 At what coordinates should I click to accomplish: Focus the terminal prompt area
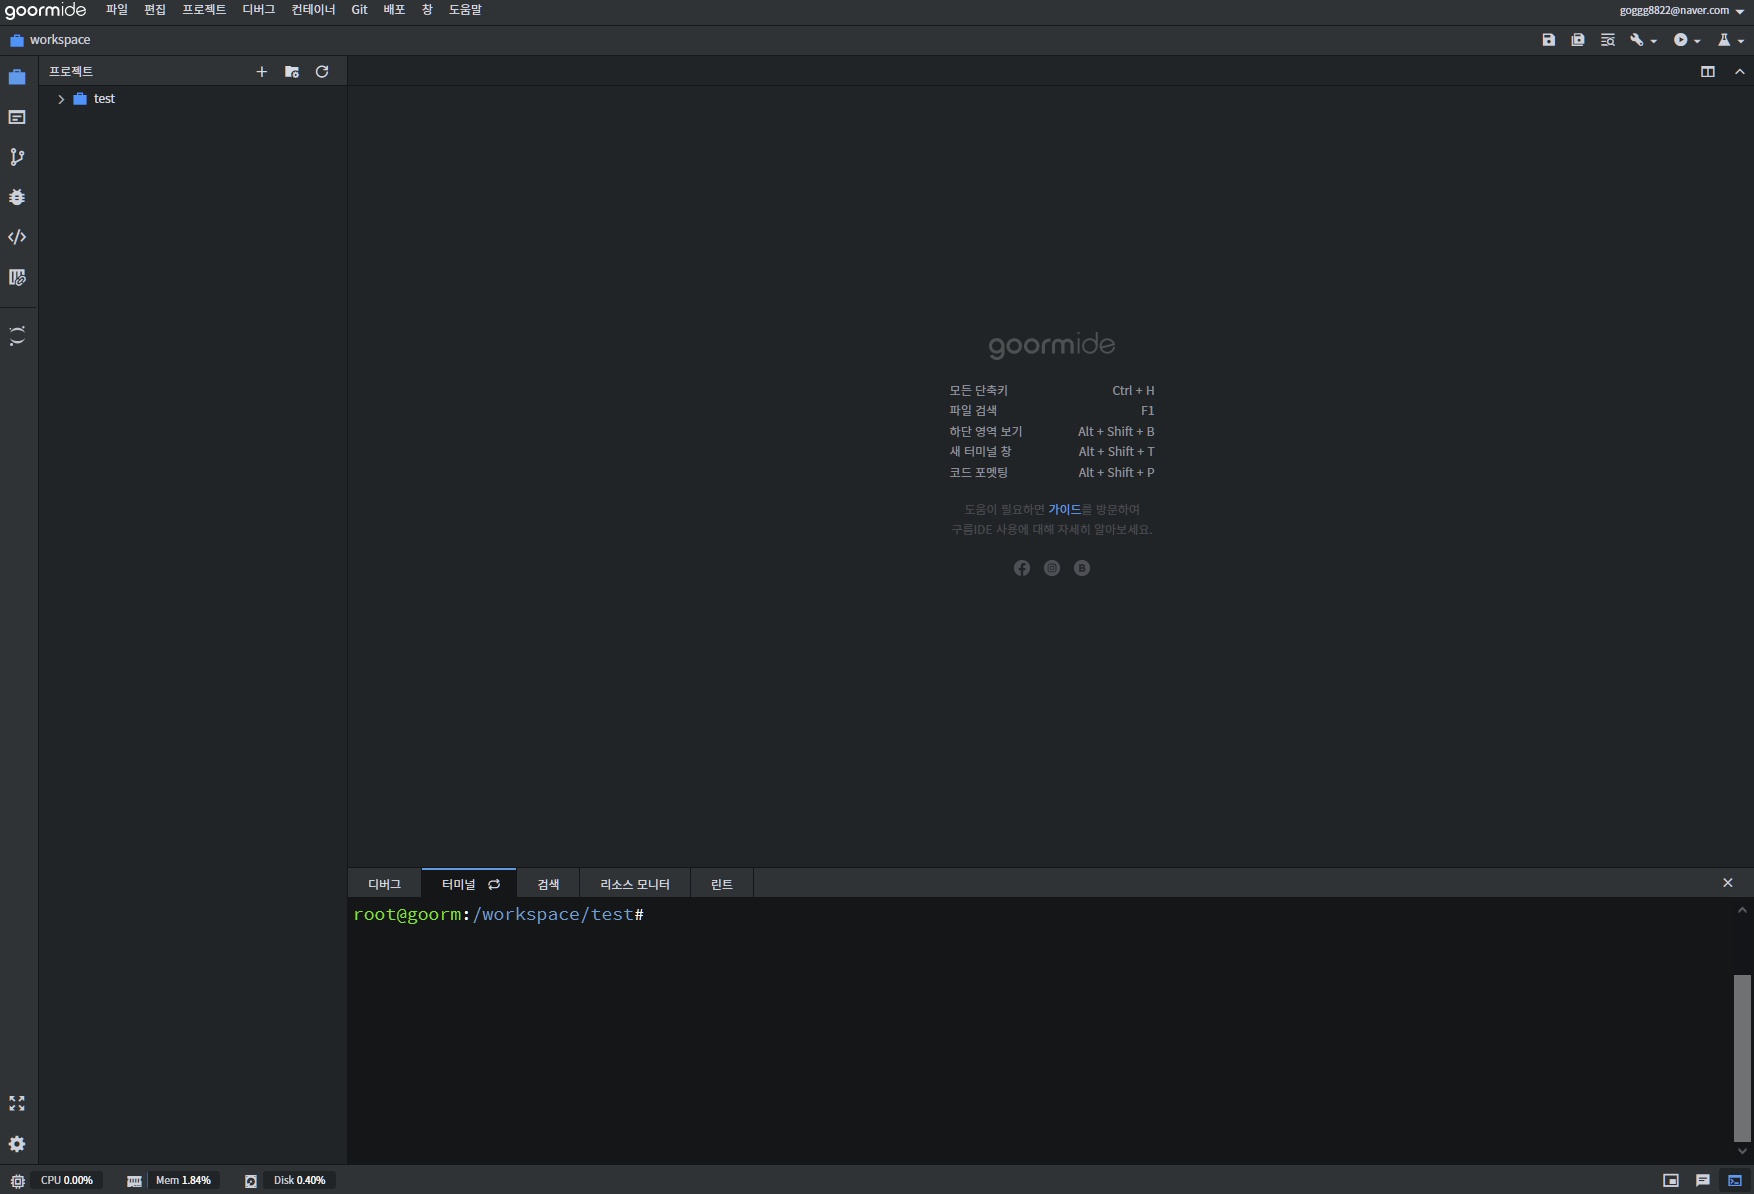point(1040,1030)
